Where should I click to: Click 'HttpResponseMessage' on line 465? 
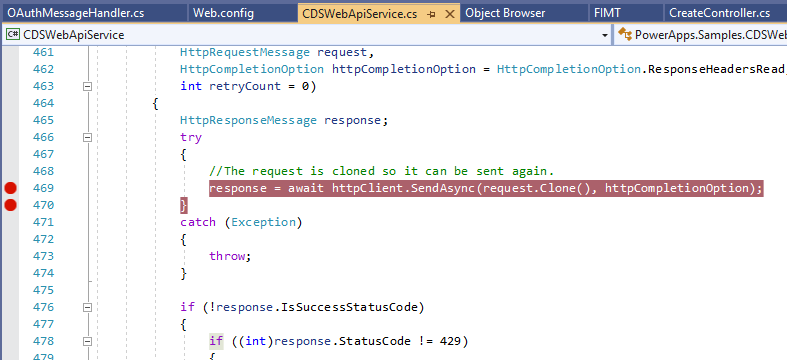click(248, 120)
